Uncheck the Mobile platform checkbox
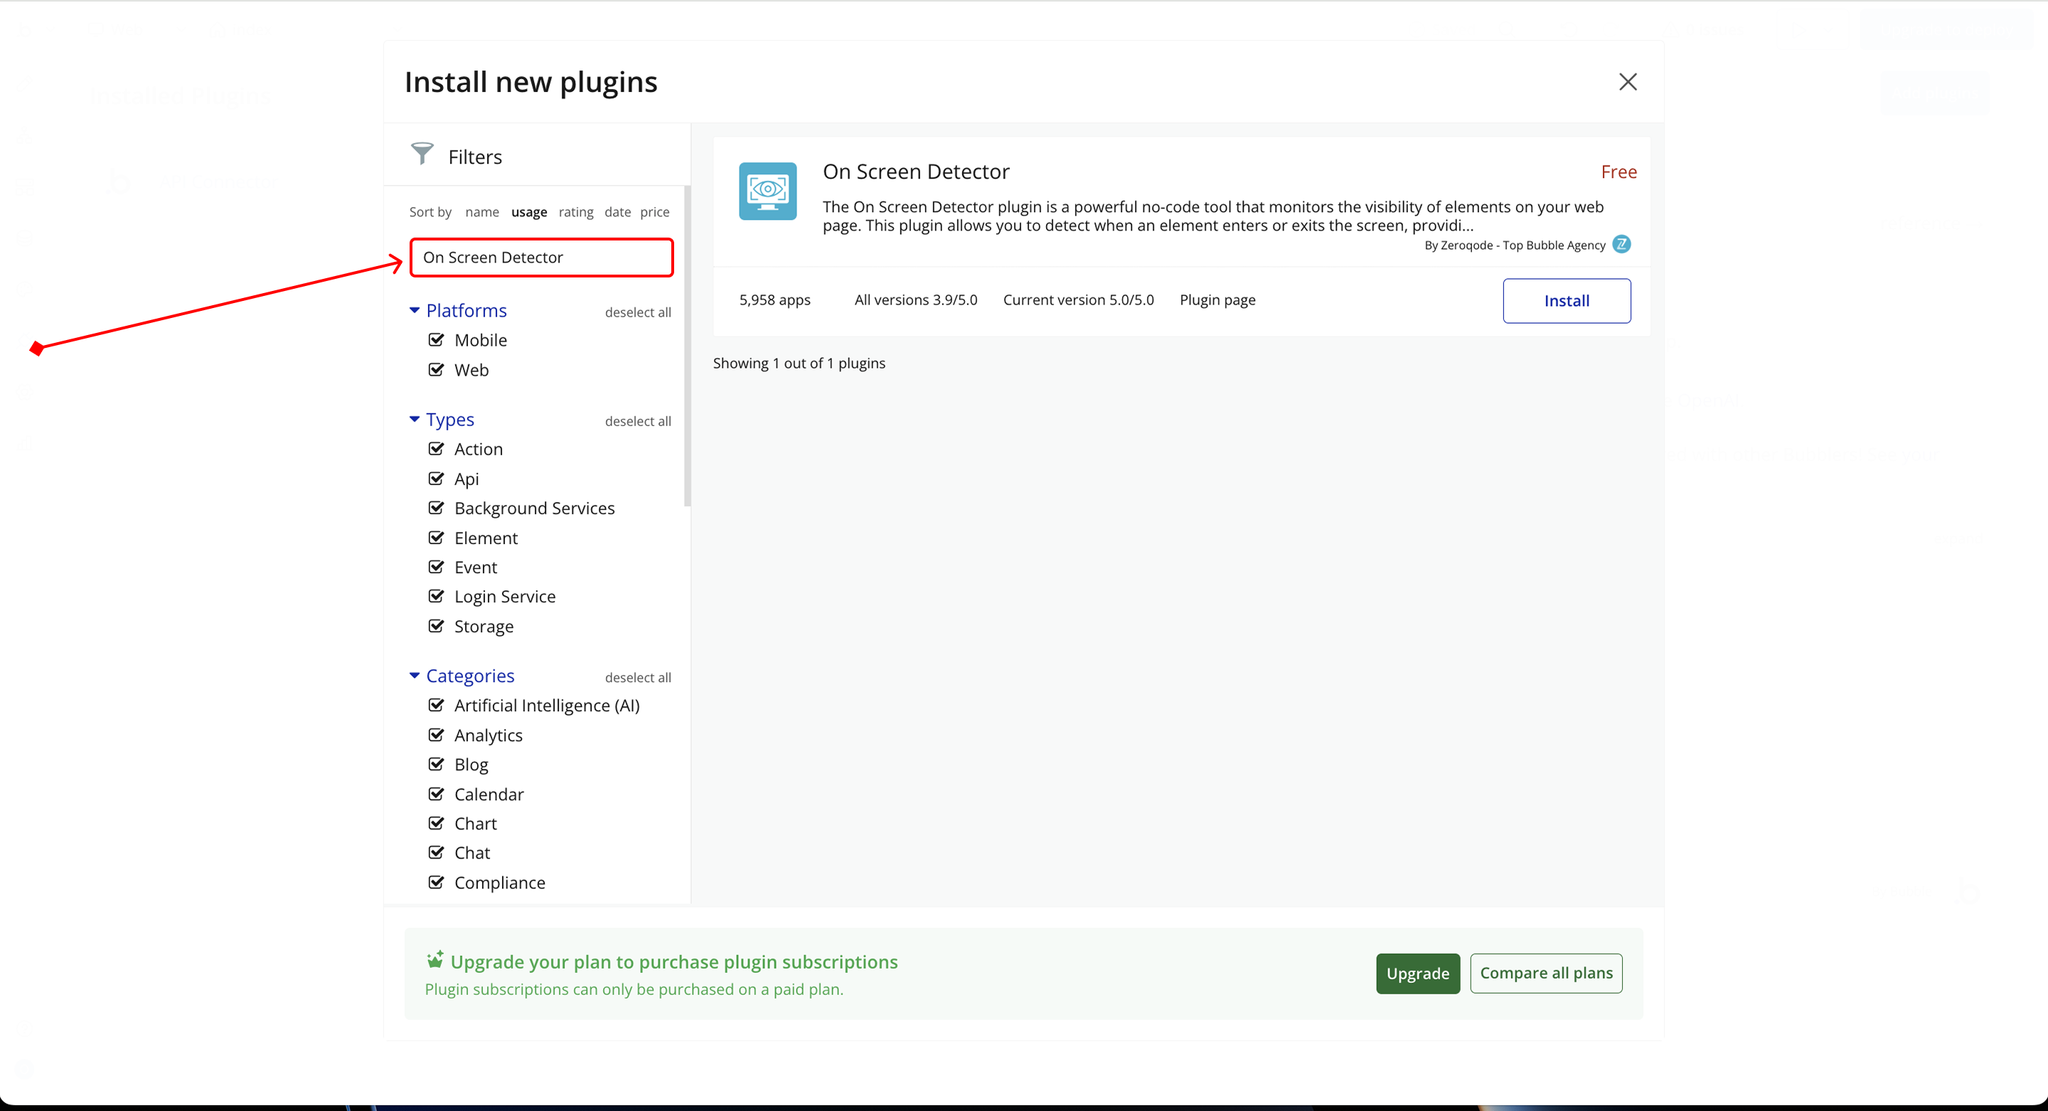 pyautogui.click(x=436, y=340)
